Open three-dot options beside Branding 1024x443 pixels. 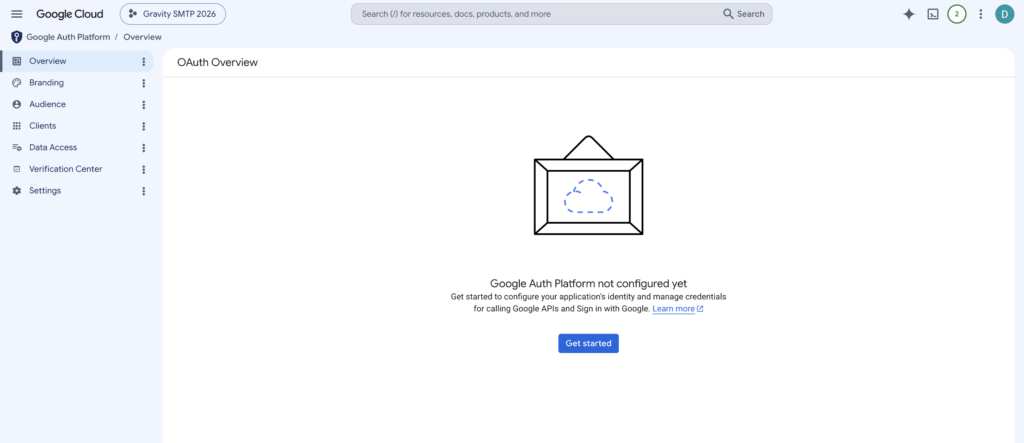144,83
